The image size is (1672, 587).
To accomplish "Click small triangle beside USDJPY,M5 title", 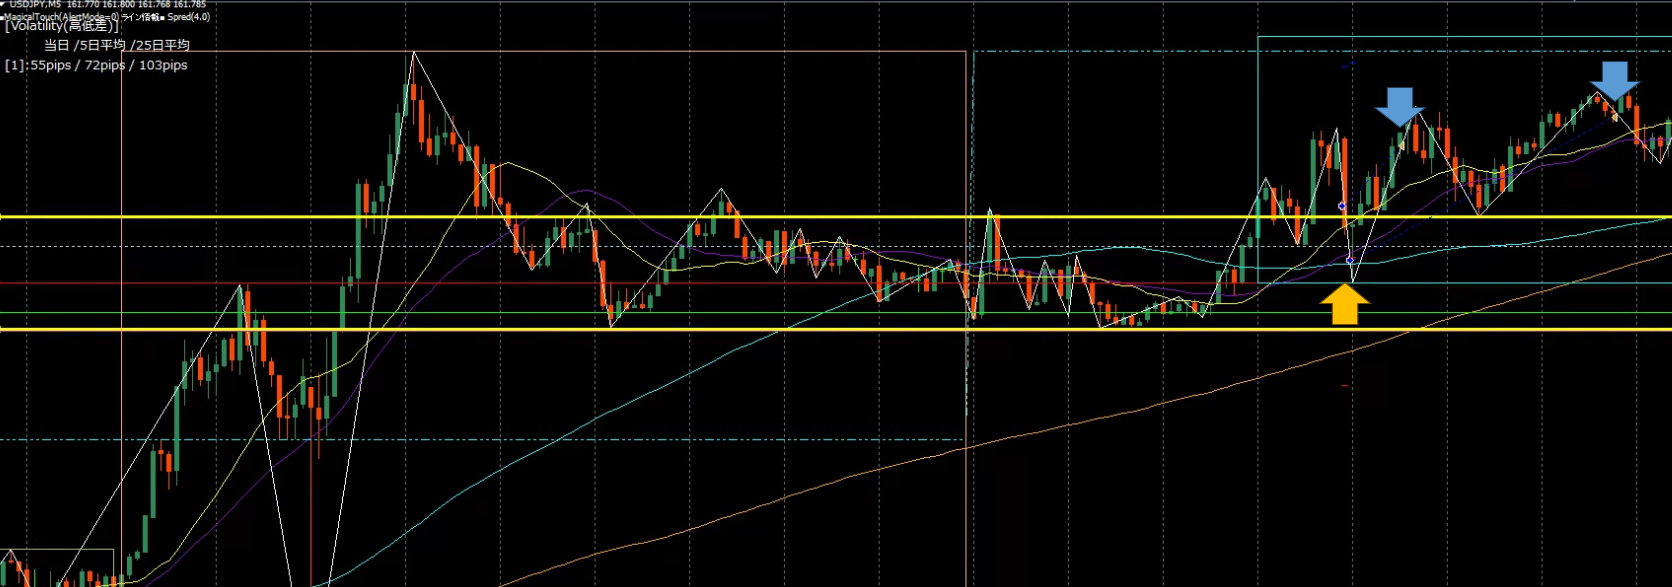I will pos(4,5).
